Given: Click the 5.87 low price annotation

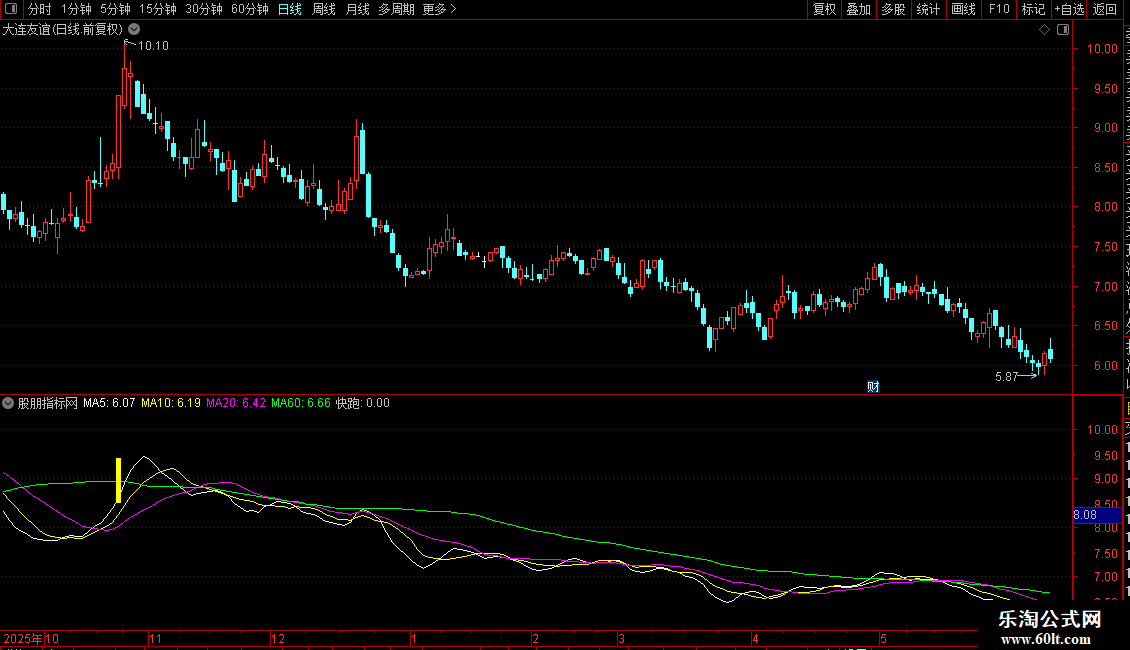Looking at the screenshot, I should point(1006,377).
